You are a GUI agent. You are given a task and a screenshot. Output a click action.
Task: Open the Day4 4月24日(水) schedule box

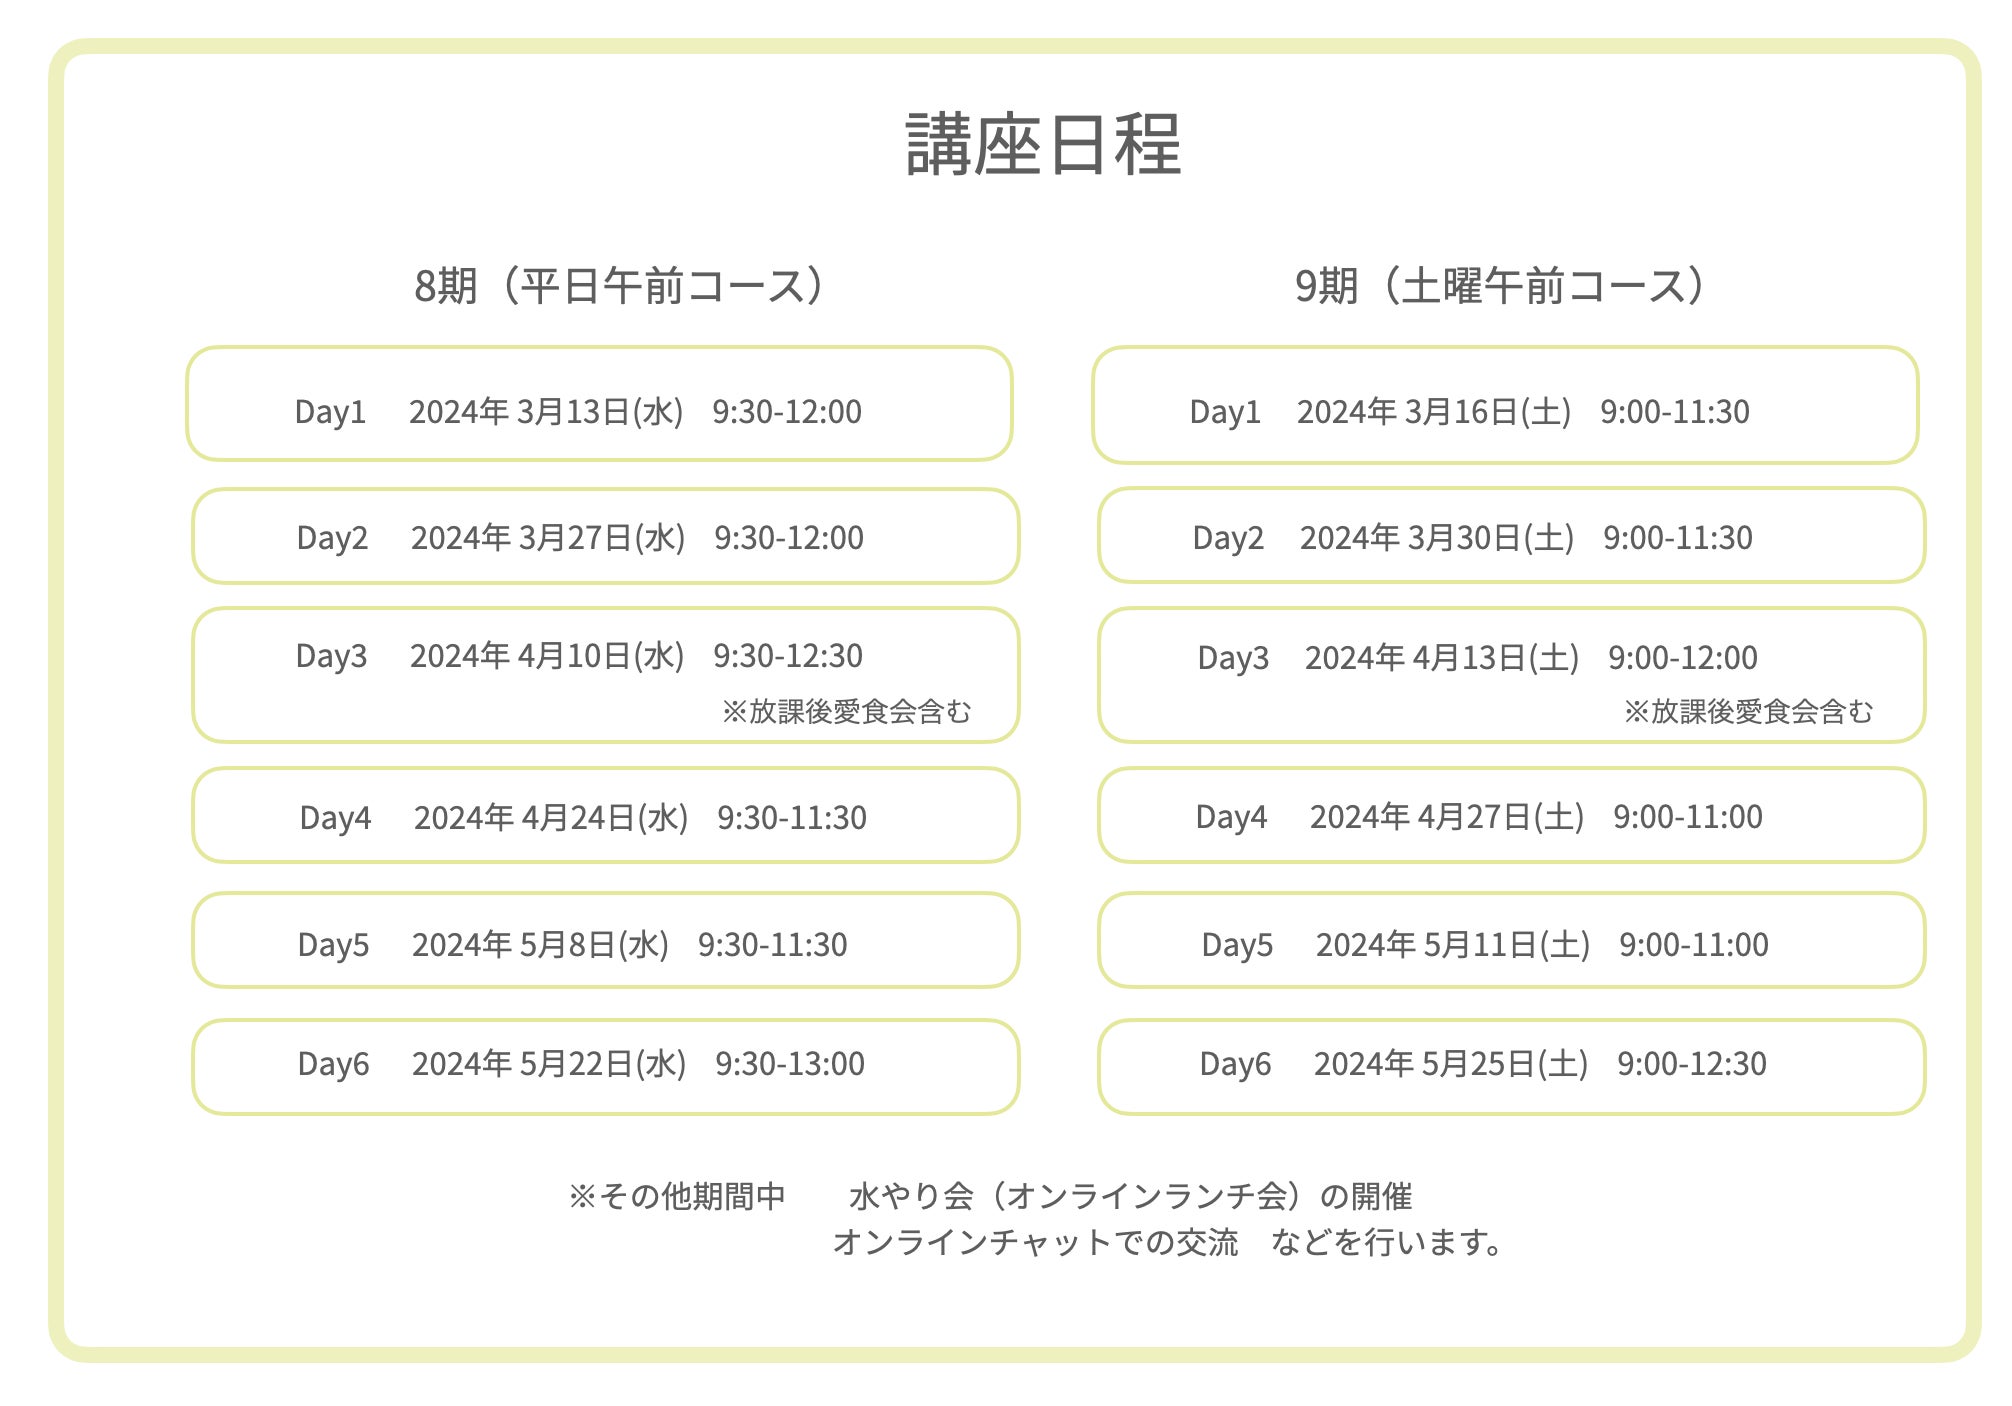tap(605, 816)
